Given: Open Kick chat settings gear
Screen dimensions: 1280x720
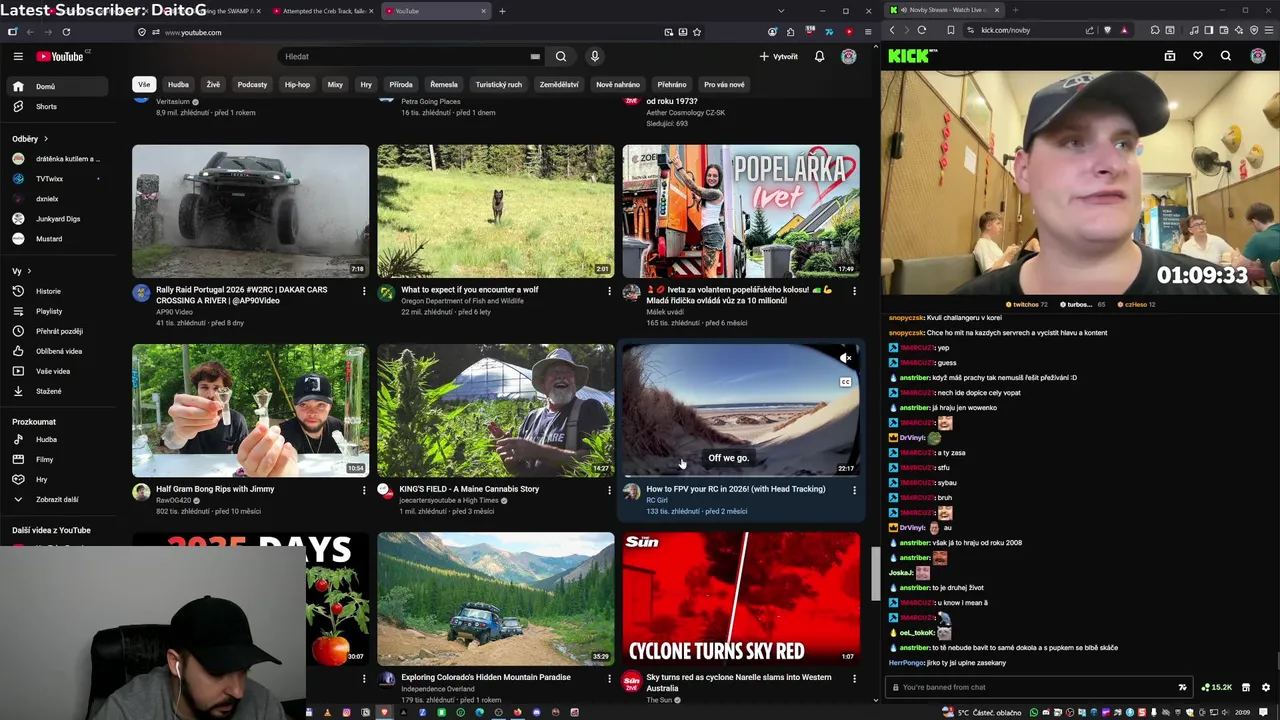Looking at the screenshot, I should click(1265, 687).
